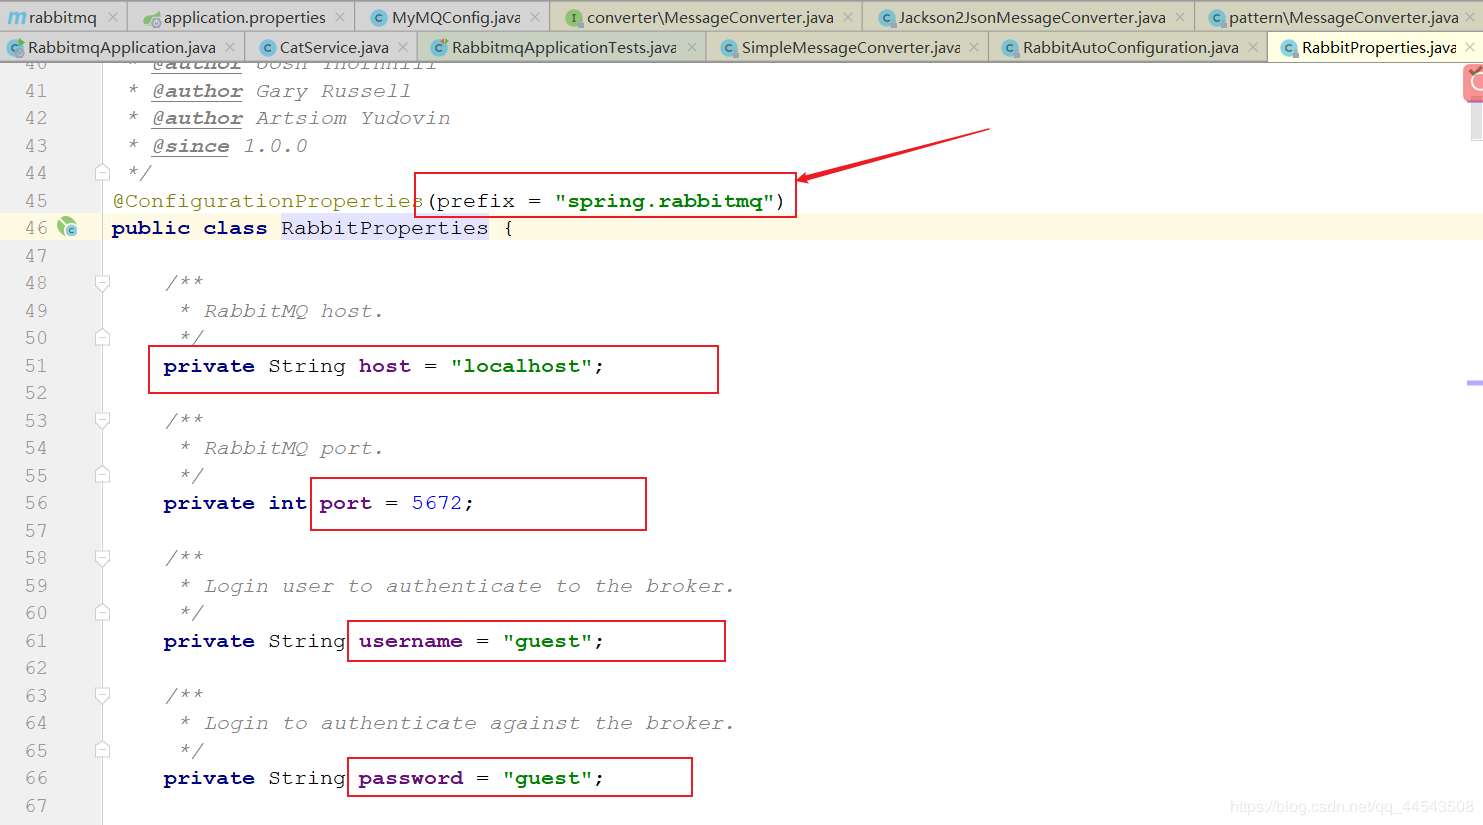Click the host field name

385,366
